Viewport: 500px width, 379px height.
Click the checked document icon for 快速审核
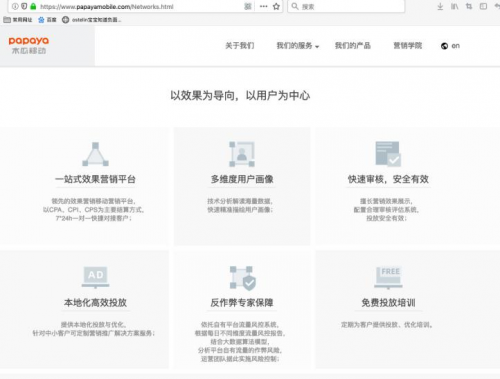point(388,154)
